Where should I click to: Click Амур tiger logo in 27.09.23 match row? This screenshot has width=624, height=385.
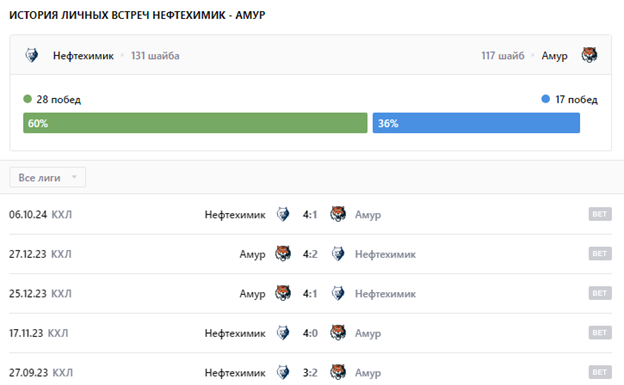coord(338,372)
